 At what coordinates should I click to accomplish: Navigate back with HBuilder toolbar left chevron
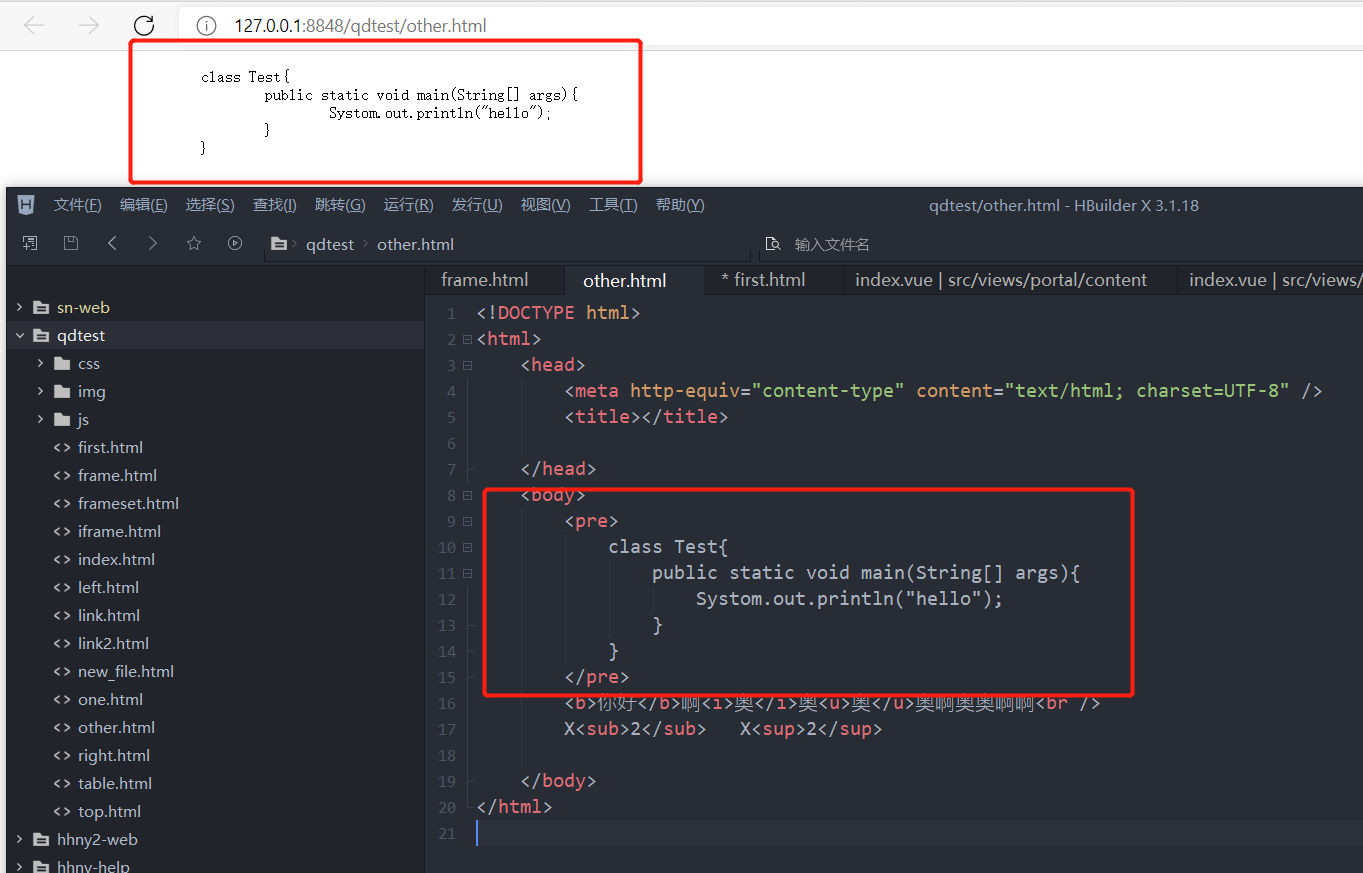tap(112, 243)
